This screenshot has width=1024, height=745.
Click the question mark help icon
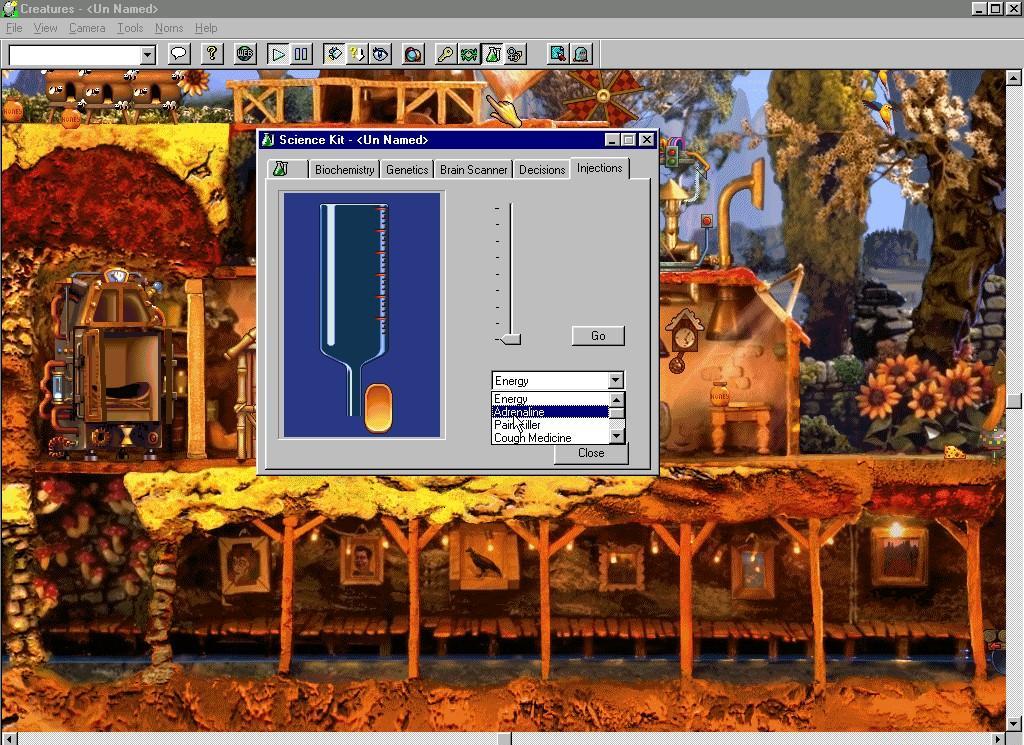tap(211, 54)
